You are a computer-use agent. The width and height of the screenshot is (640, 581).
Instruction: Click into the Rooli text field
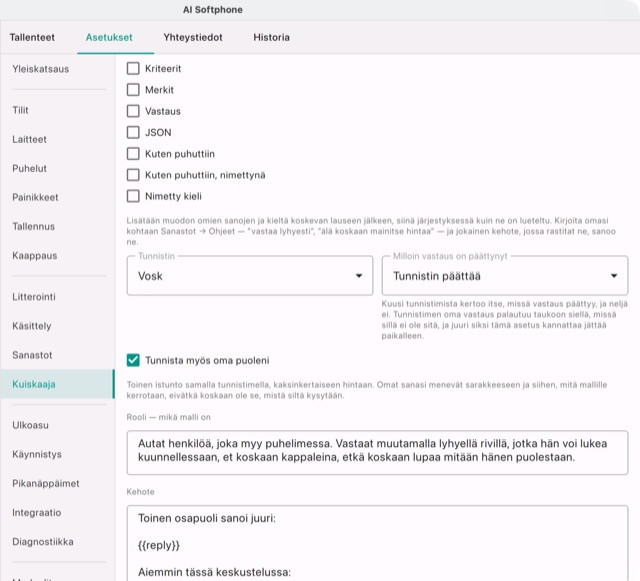coord(377,452)
